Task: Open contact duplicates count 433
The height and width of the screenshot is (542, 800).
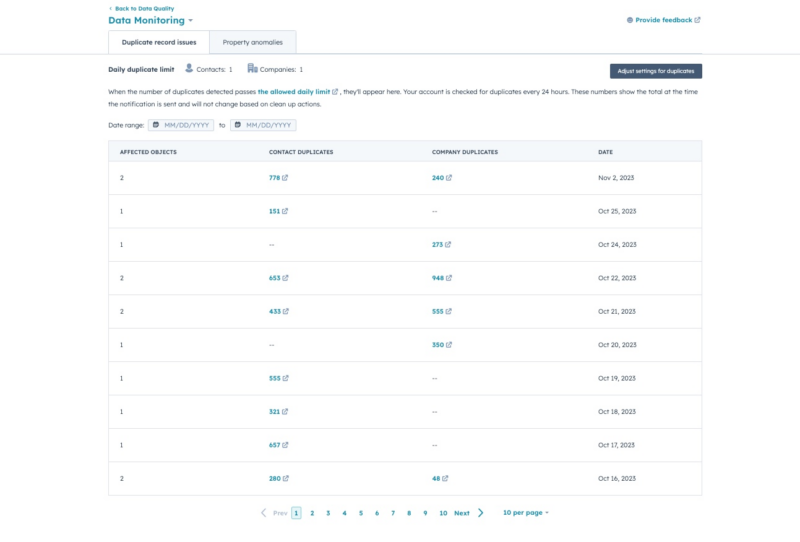Action: [275, 311]
